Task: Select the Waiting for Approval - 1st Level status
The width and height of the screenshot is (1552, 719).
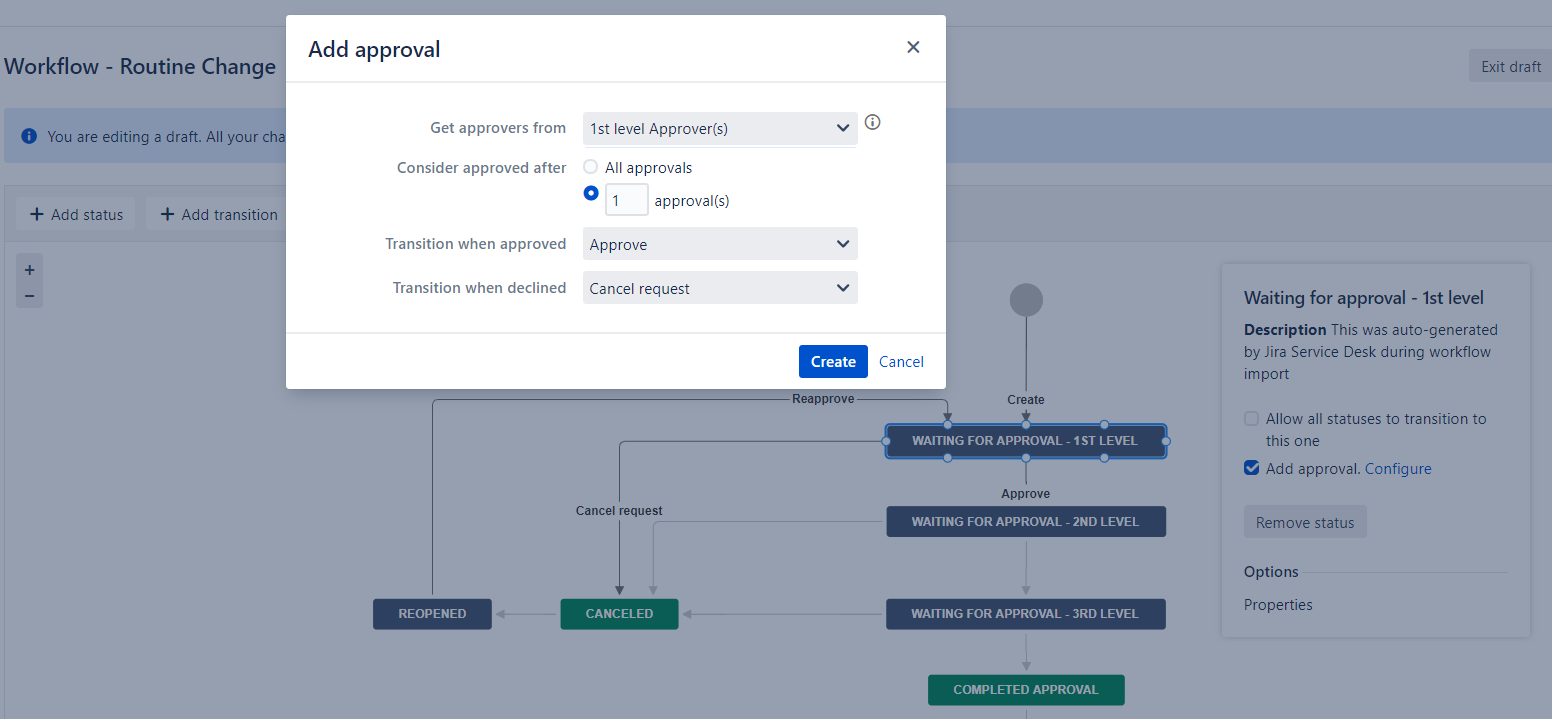Action: 1025,441
